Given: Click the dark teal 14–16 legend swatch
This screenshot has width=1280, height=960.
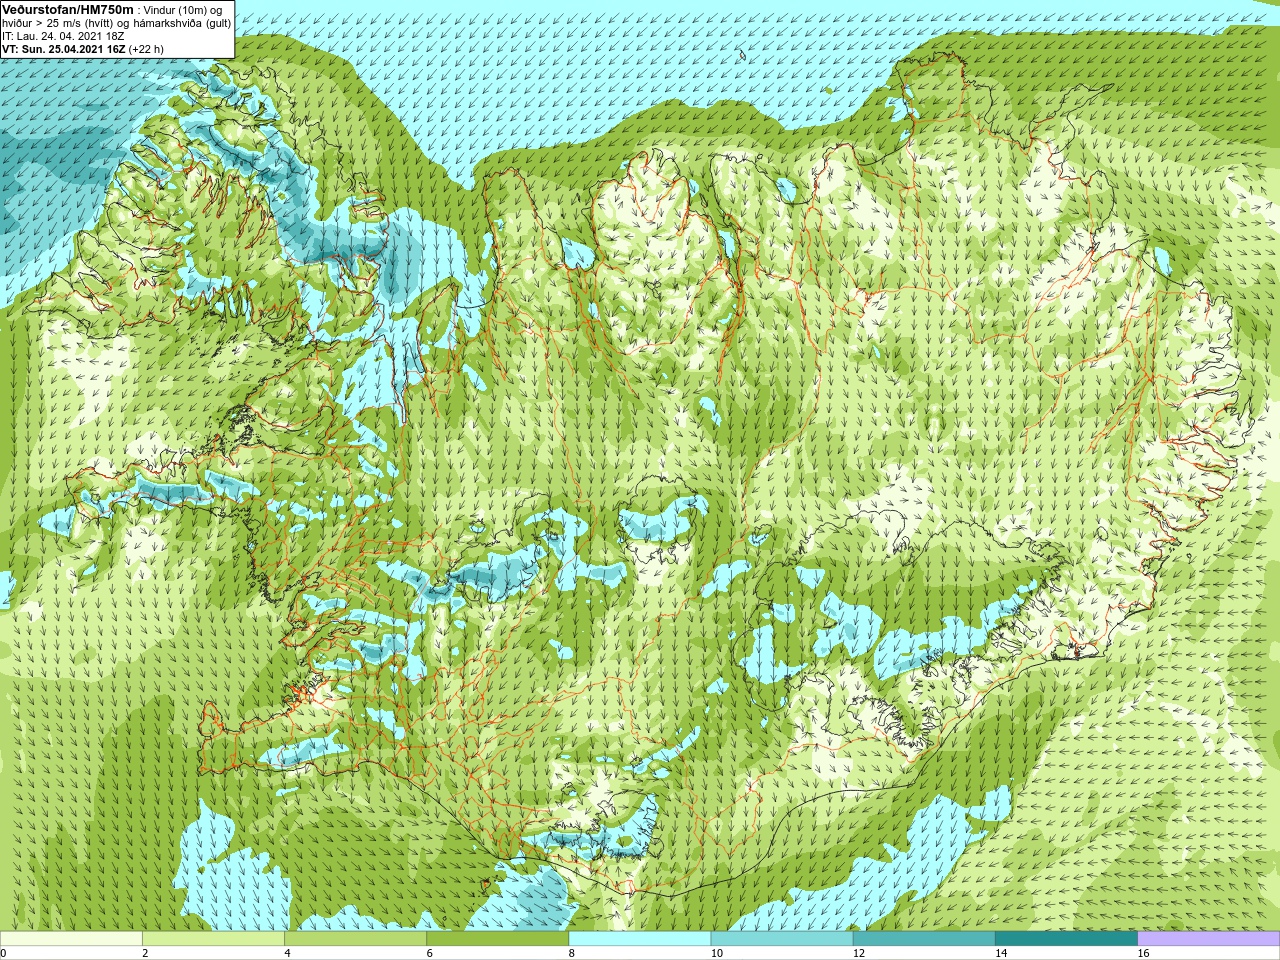Looking at the screenshot, I should tap(1066, 939).
